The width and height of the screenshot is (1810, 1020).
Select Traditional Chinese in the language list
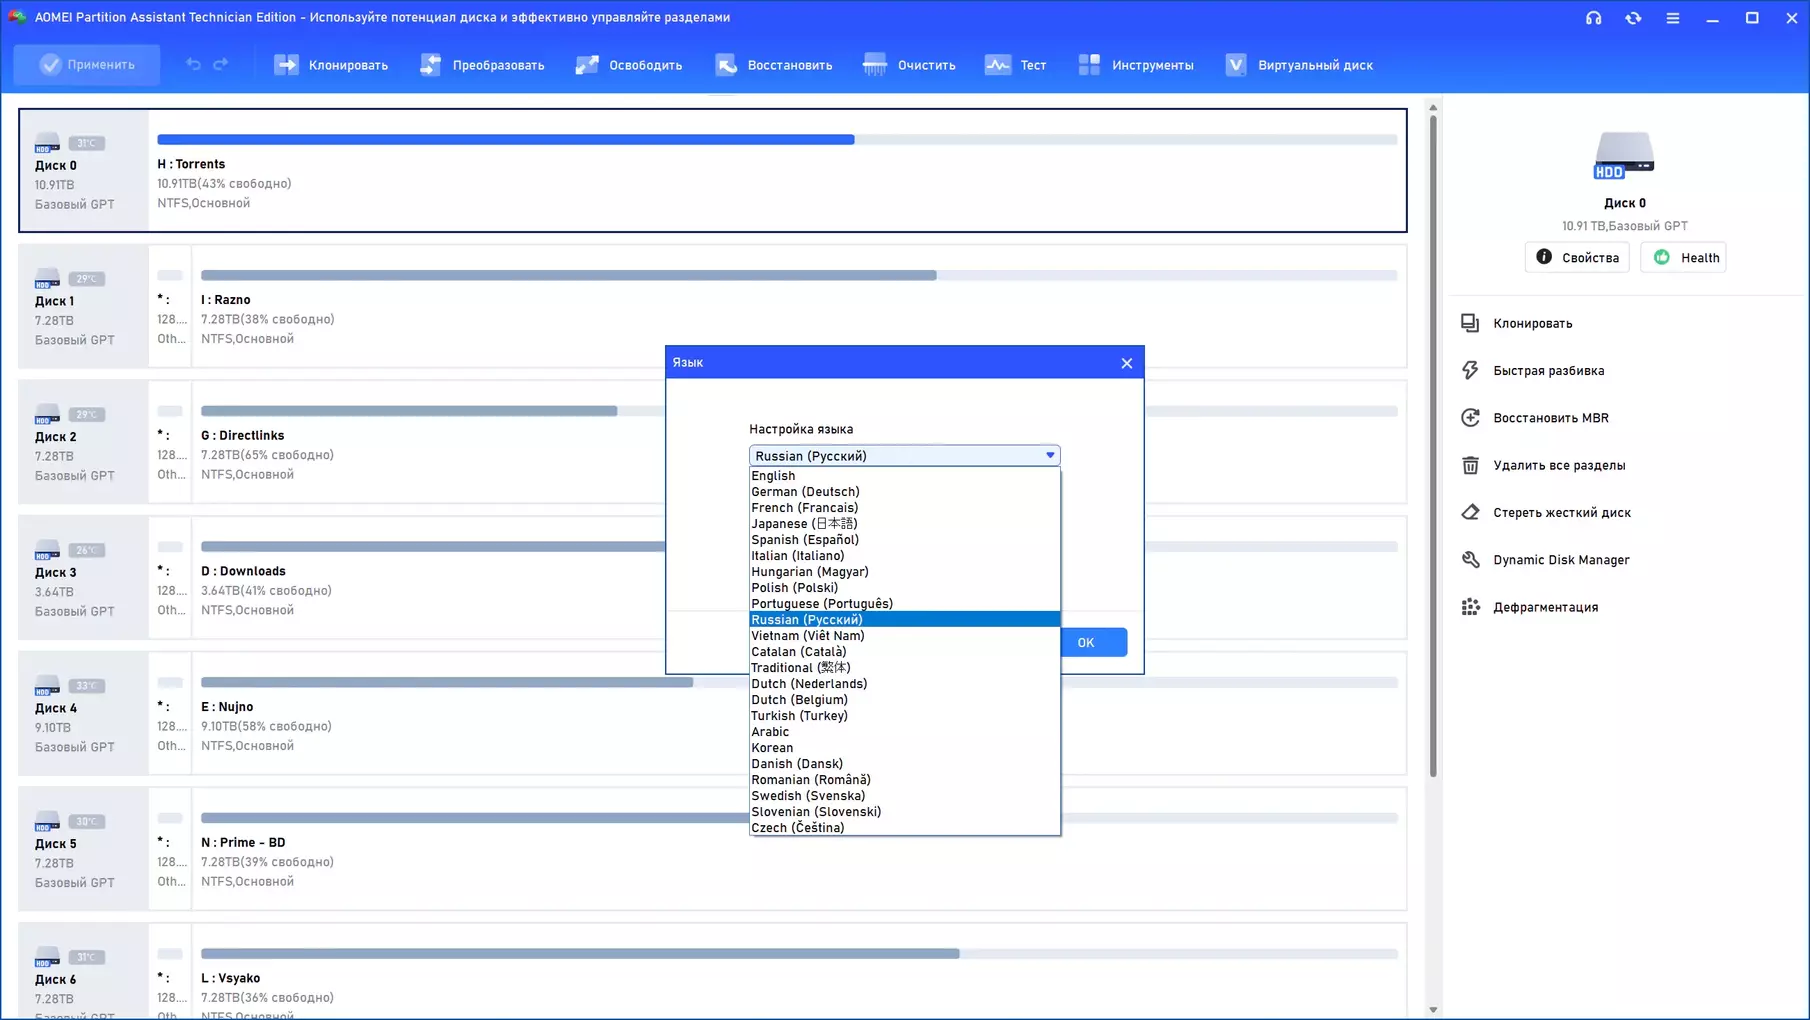[905, 668]
